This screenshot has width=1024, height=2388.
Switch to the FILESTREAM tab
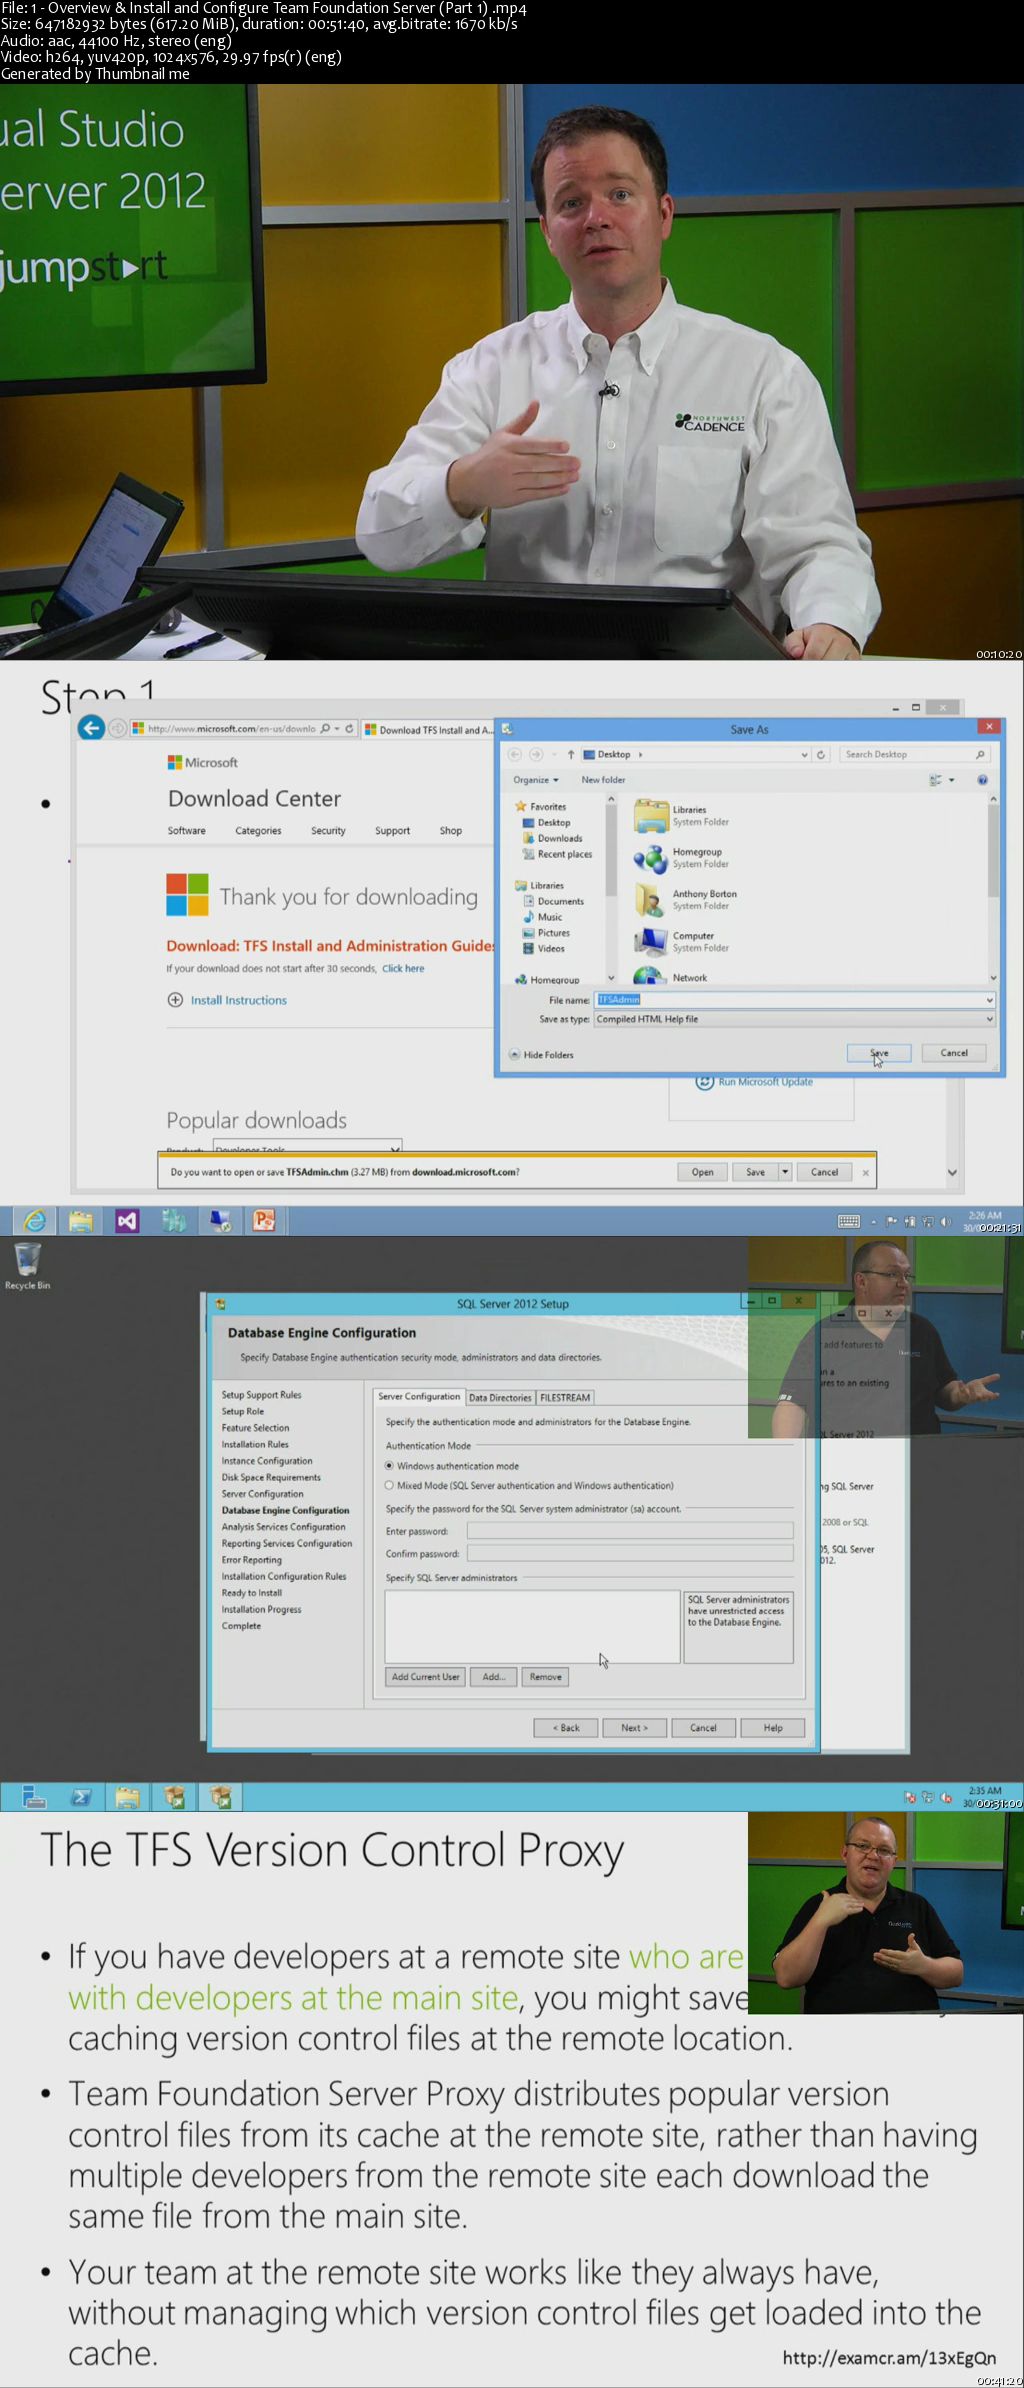(565, 1398)
